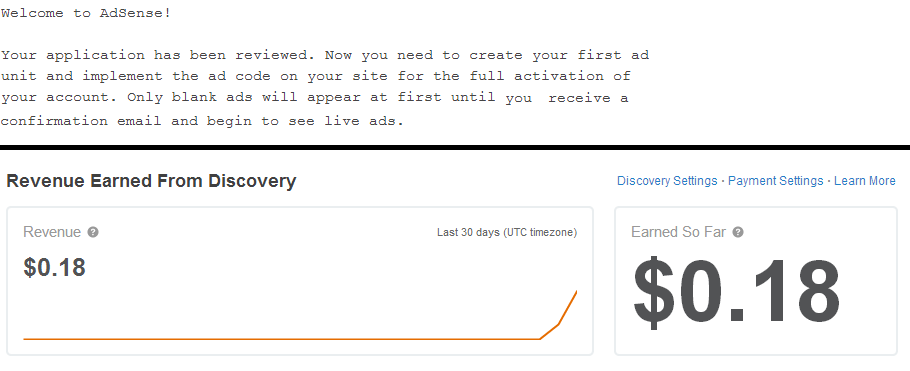Click the help icon beside Revenue
The width and height of the screenshot is (910, 371).
click(93, 232)
